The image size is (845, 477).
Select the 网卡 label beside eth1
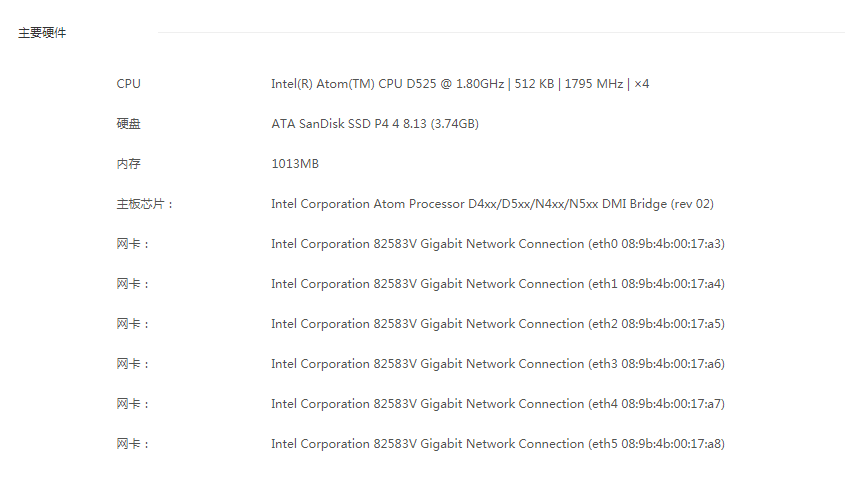tap(133, 284)
